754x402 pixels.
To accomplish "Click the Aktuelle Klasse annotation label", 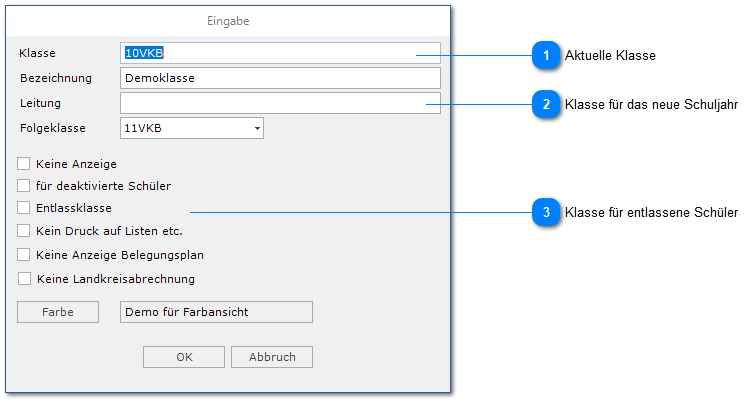I will [x=610, y=56].
